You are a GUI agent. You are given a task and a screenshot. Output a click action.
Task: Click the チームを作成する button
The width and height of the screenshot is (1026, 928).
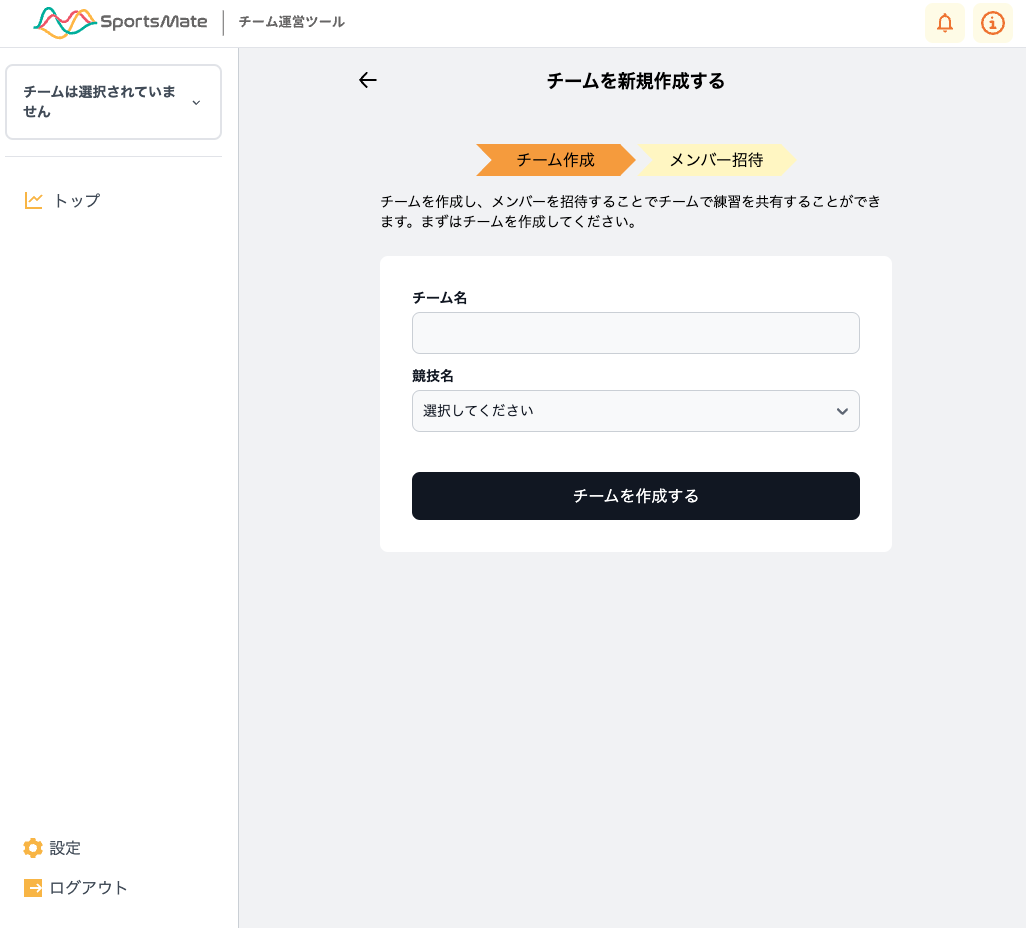(635, 496)
